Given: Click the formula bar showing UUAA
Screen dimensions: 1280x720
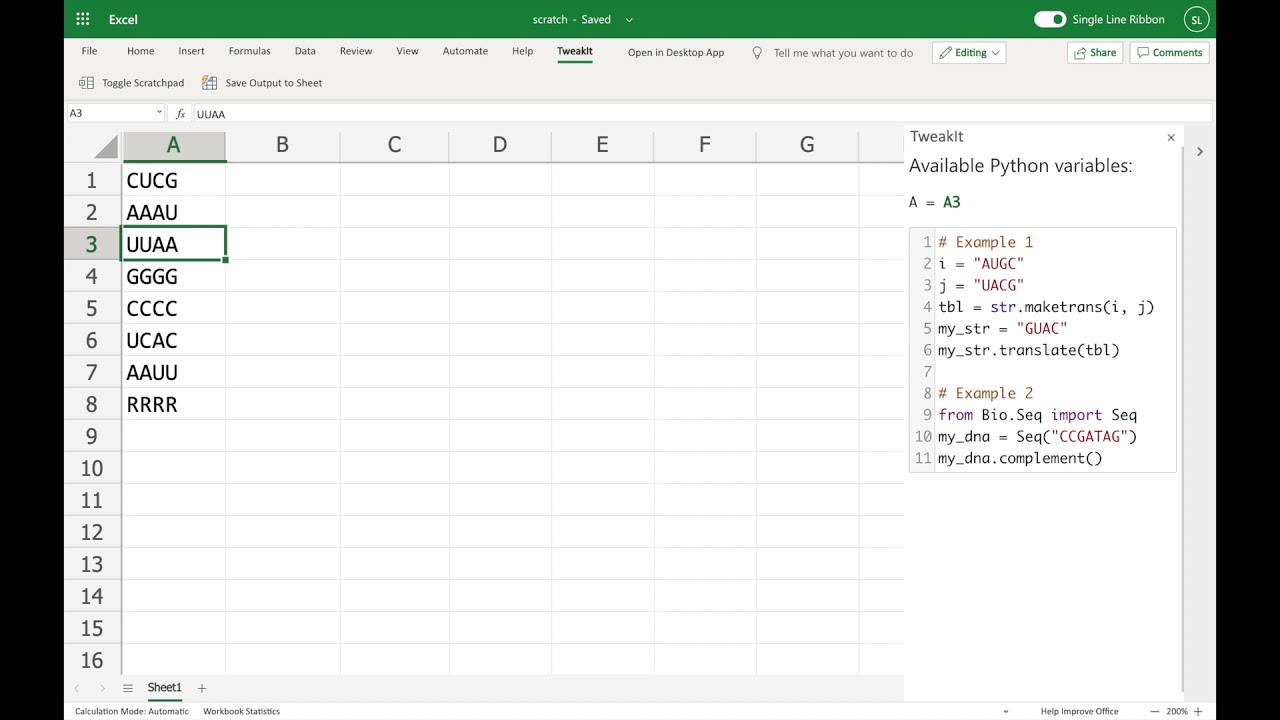Looking at the screenshot, I should pos(703,114).
